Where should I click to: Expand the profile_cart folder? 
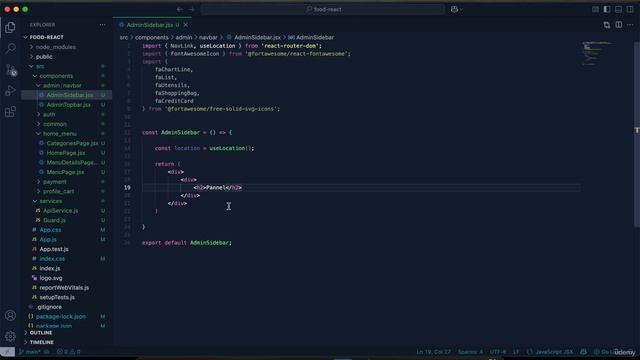click(67, 191)
